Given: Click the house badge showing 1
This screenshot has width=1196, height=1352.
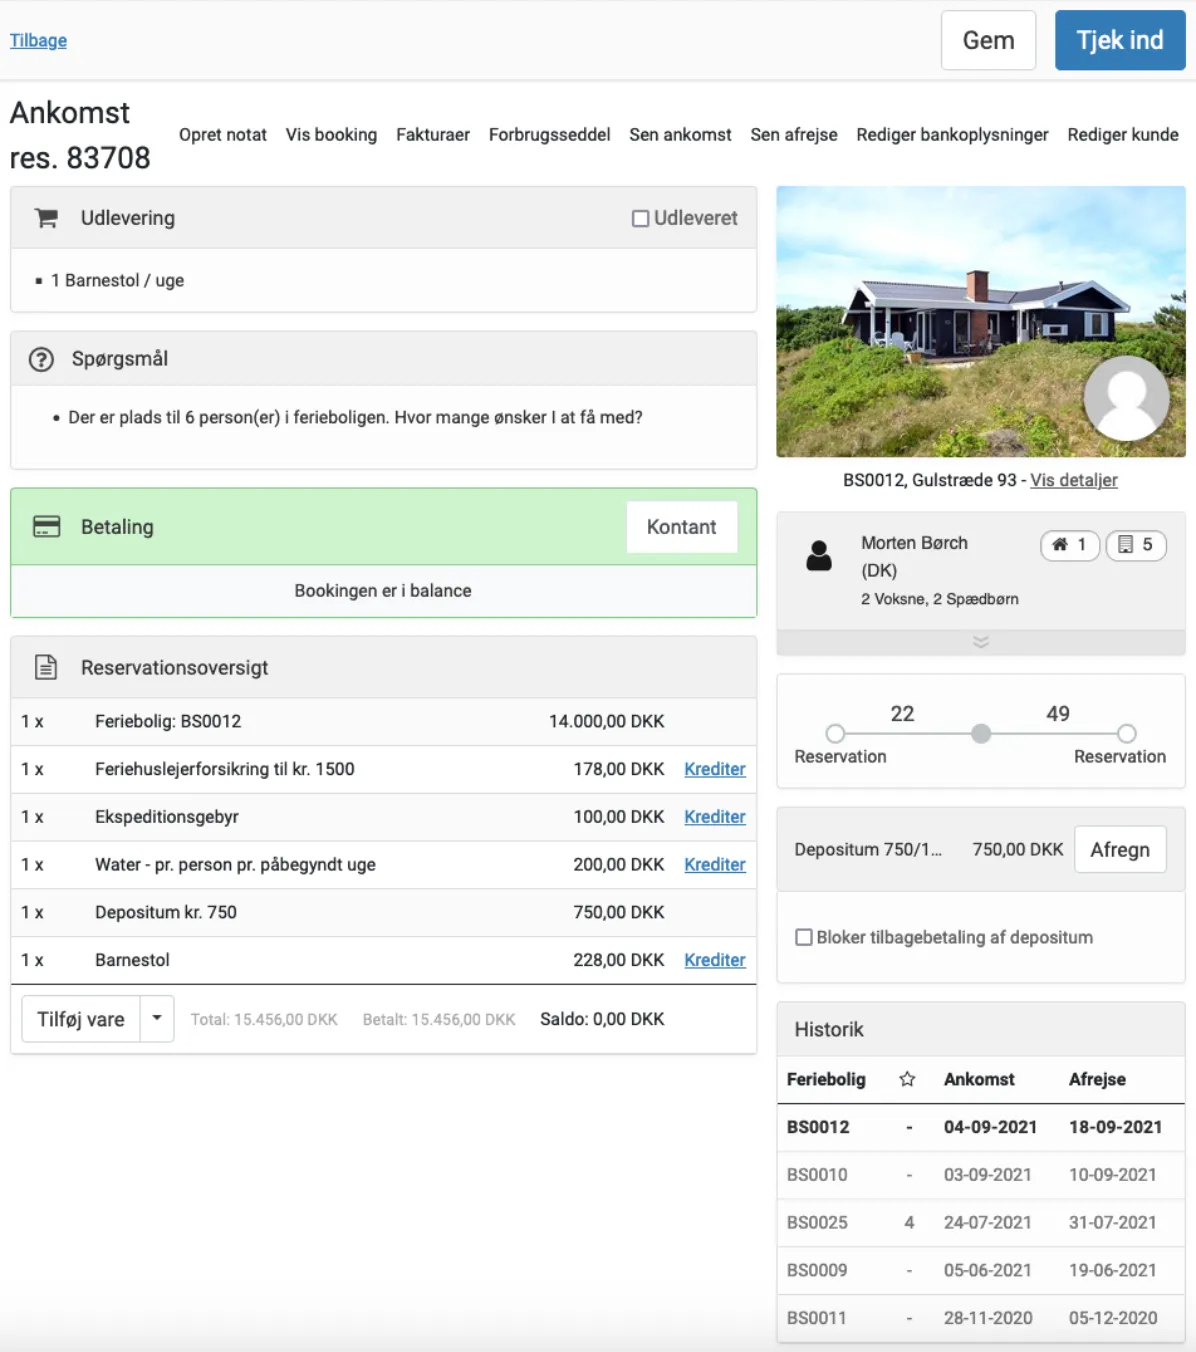Looking at the screenshot, I should coord(1069,545).
